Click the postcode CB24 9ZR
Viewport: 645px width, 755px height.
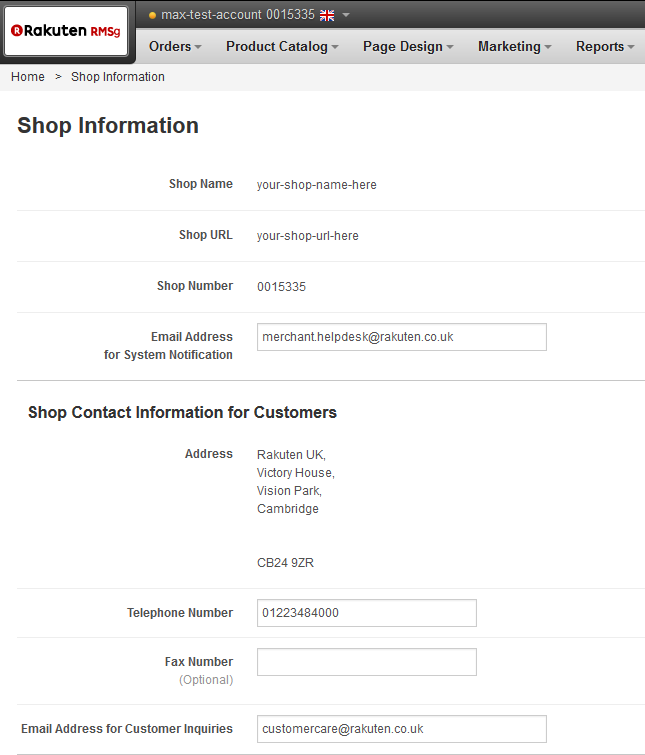[x=285, y=563]
